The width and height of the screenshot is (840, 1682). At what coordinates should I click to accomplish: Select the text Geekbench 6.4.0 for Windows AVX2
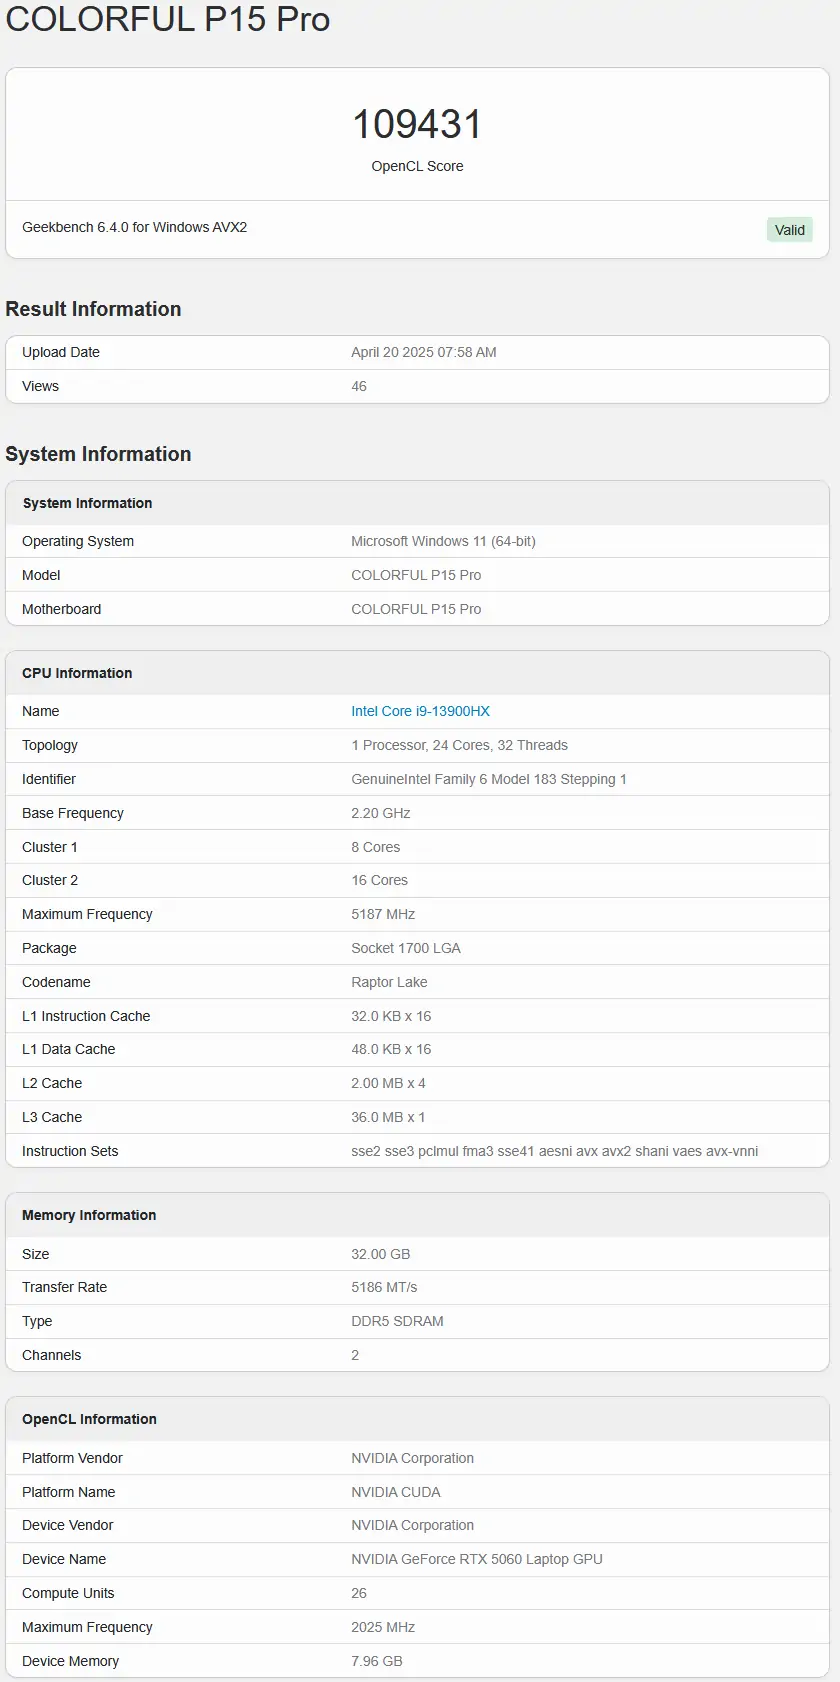(134, 227)
